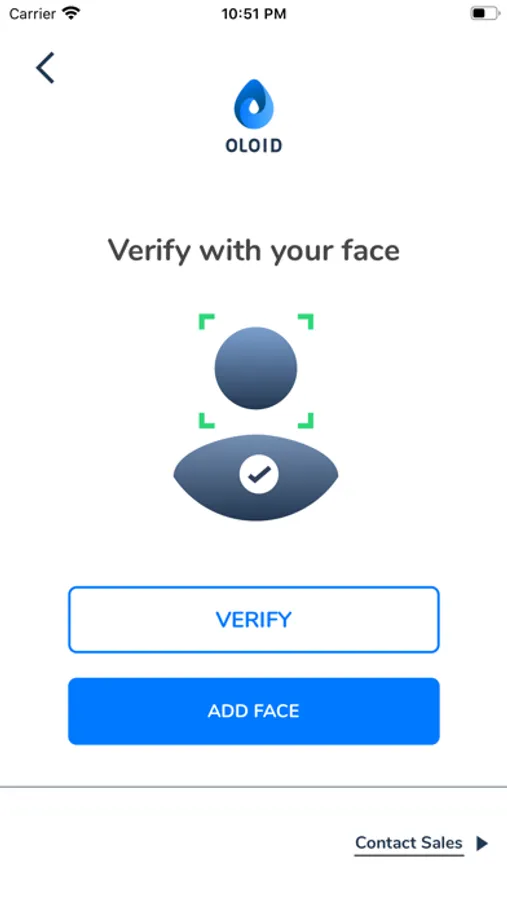Click the top-right green scan bracket

(x=305, y=321)
